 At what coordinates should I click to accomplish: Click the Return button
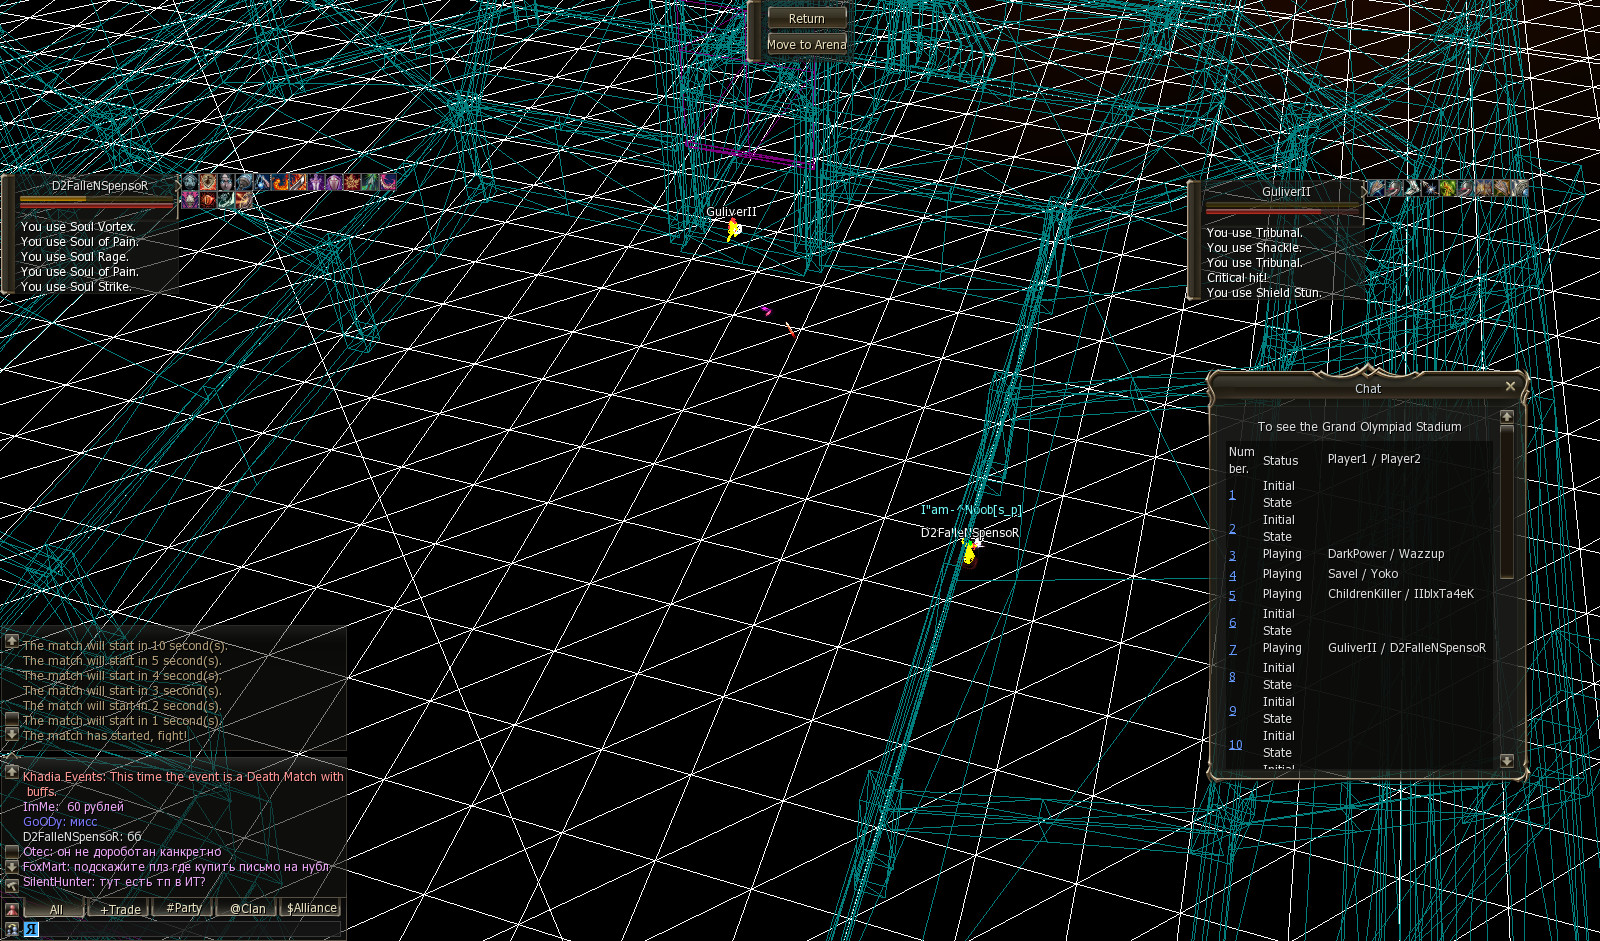807,18
